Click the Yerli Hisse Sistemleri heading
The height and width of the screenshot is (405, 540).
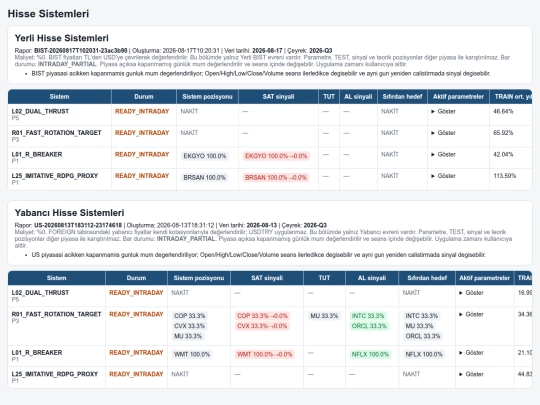pyautogui.click(x=62, y=38)
